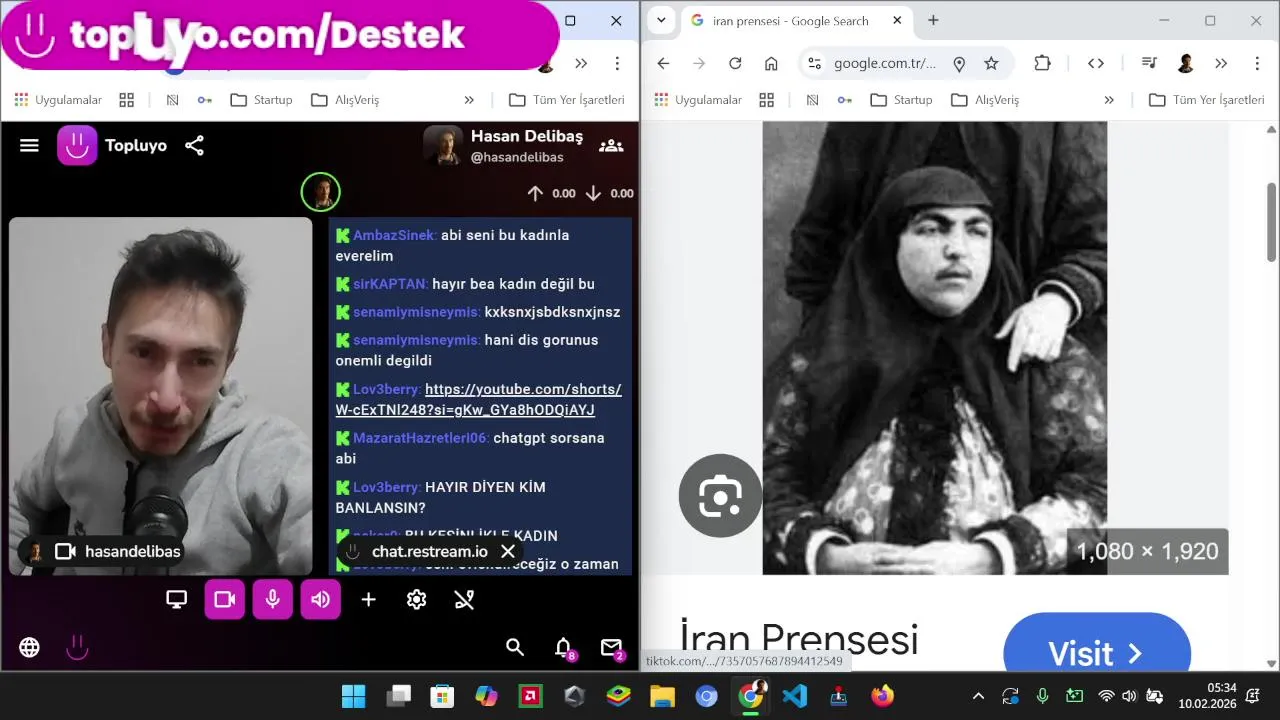1280x720 pixels.
Task: Reload the Google search page
Action: (x=735, y=63)
